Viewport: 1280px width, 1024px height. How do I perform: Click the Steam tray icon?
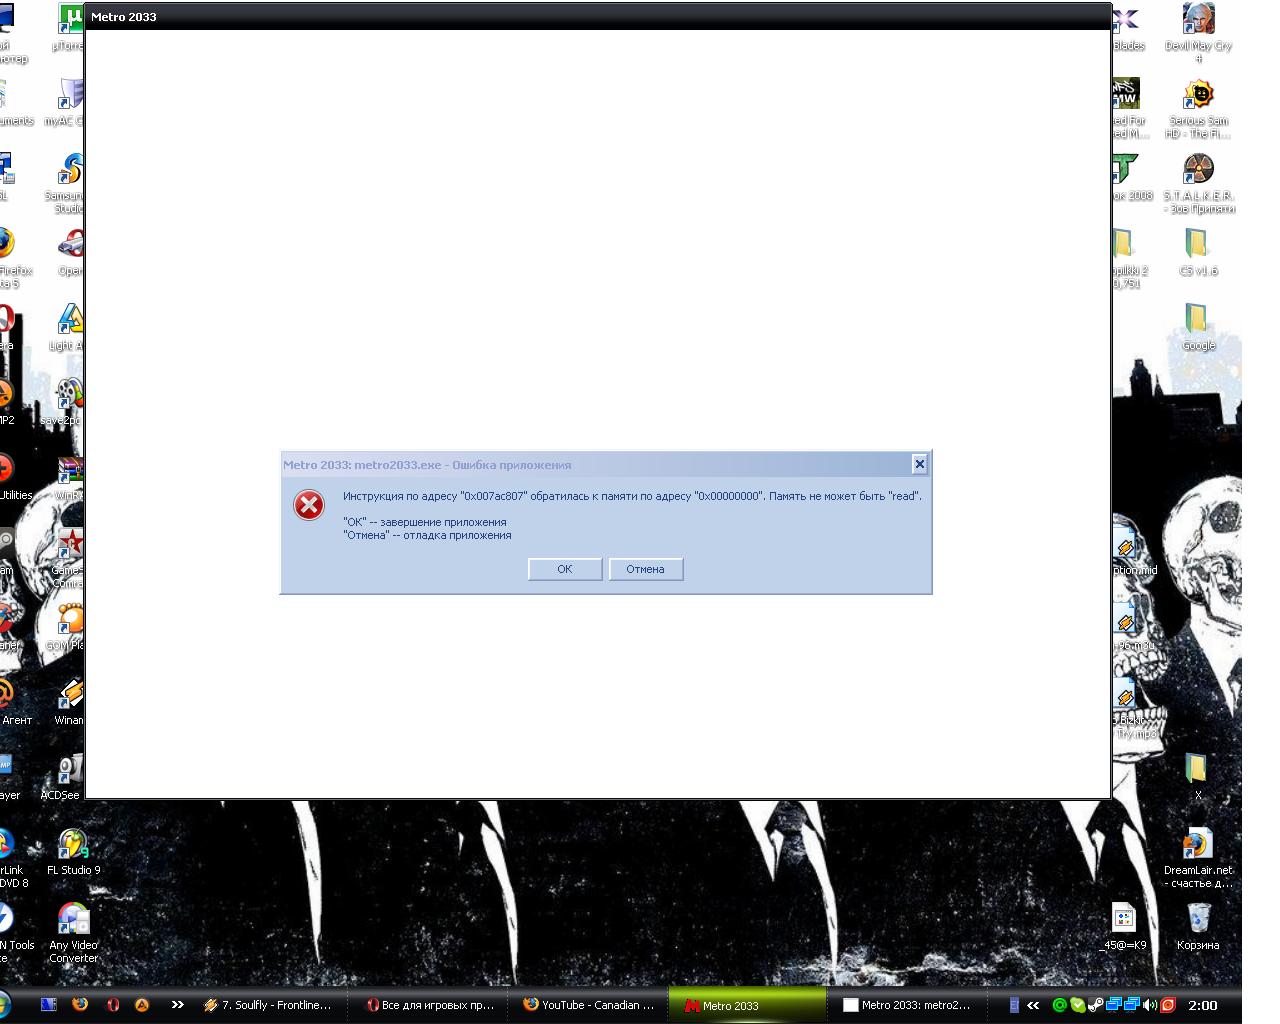[1096, 1005]
